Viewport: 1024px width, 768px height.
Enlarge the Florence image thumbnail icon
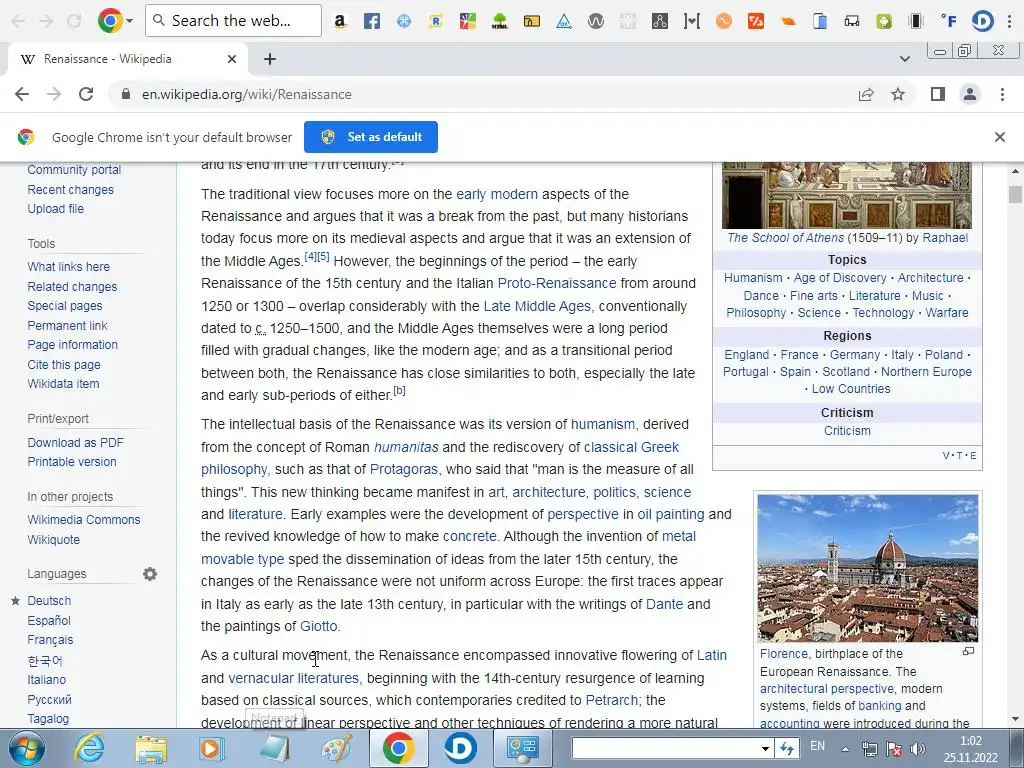point(968,651)
